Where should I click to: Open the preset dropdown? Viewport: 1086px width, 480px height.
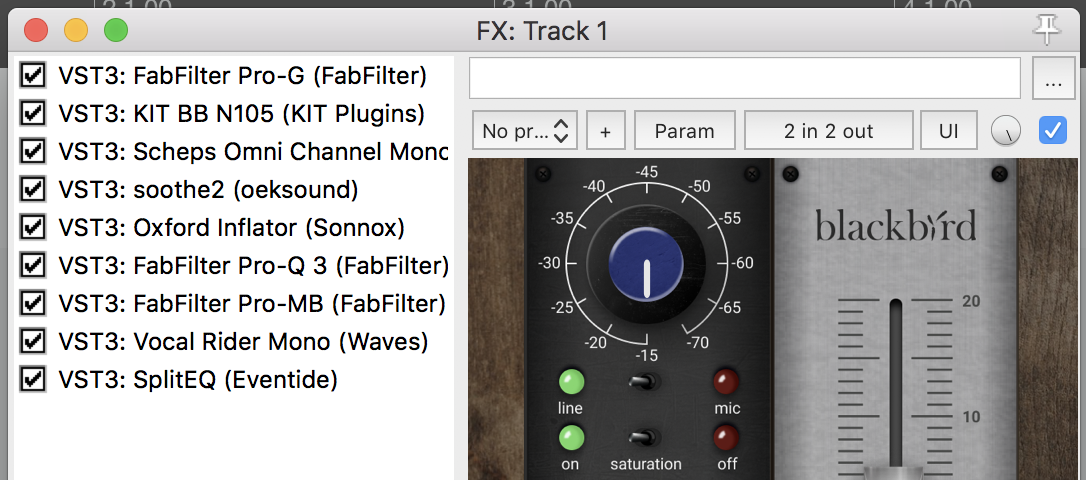[525, 130]
